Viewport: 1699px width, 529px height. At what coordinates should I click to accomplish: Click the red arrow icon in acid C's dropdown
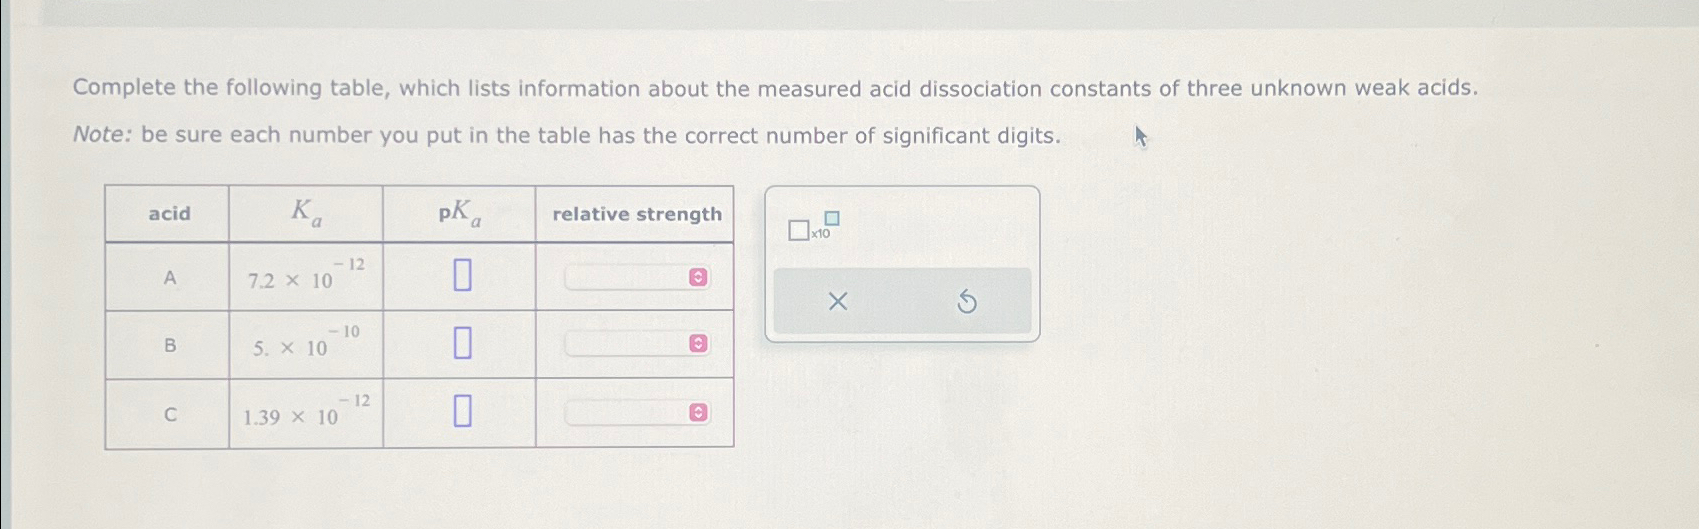click(699, 413)
